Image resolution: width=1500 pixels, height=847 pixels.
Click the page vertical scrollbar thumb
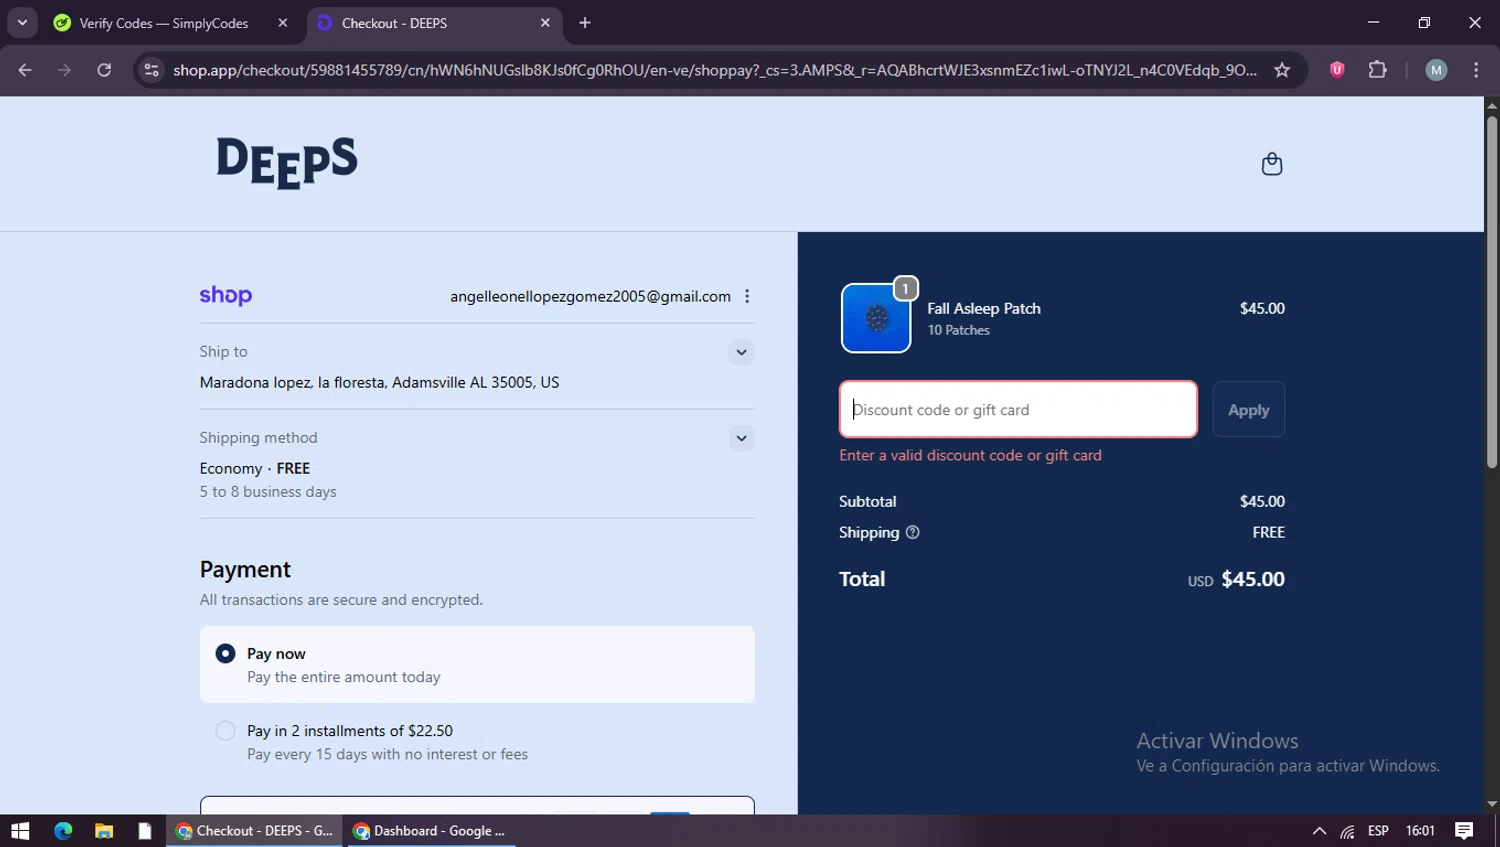click(1491, 292)
